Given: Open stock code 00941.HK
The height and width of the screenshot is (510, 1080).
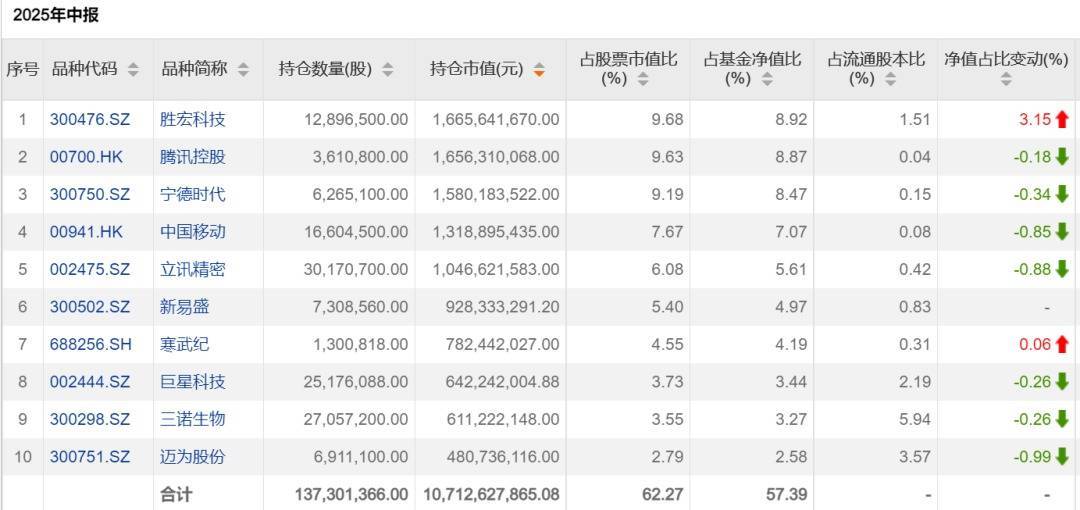Looking at the screenshot, I should pyautogui.click(x=87, y=232).
